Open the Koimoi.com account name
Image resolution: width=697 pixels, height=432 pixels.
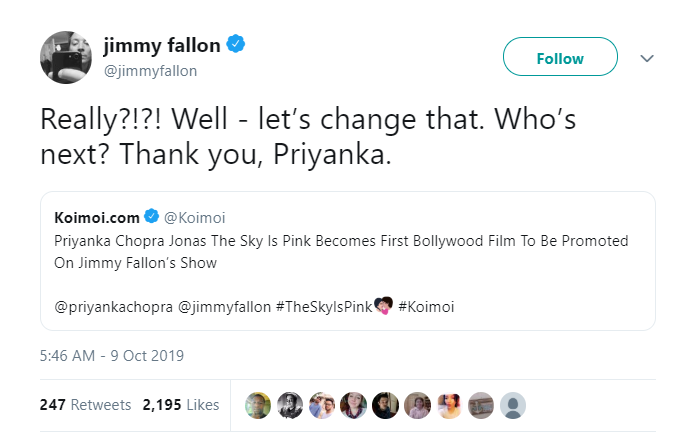click(97, 215)
